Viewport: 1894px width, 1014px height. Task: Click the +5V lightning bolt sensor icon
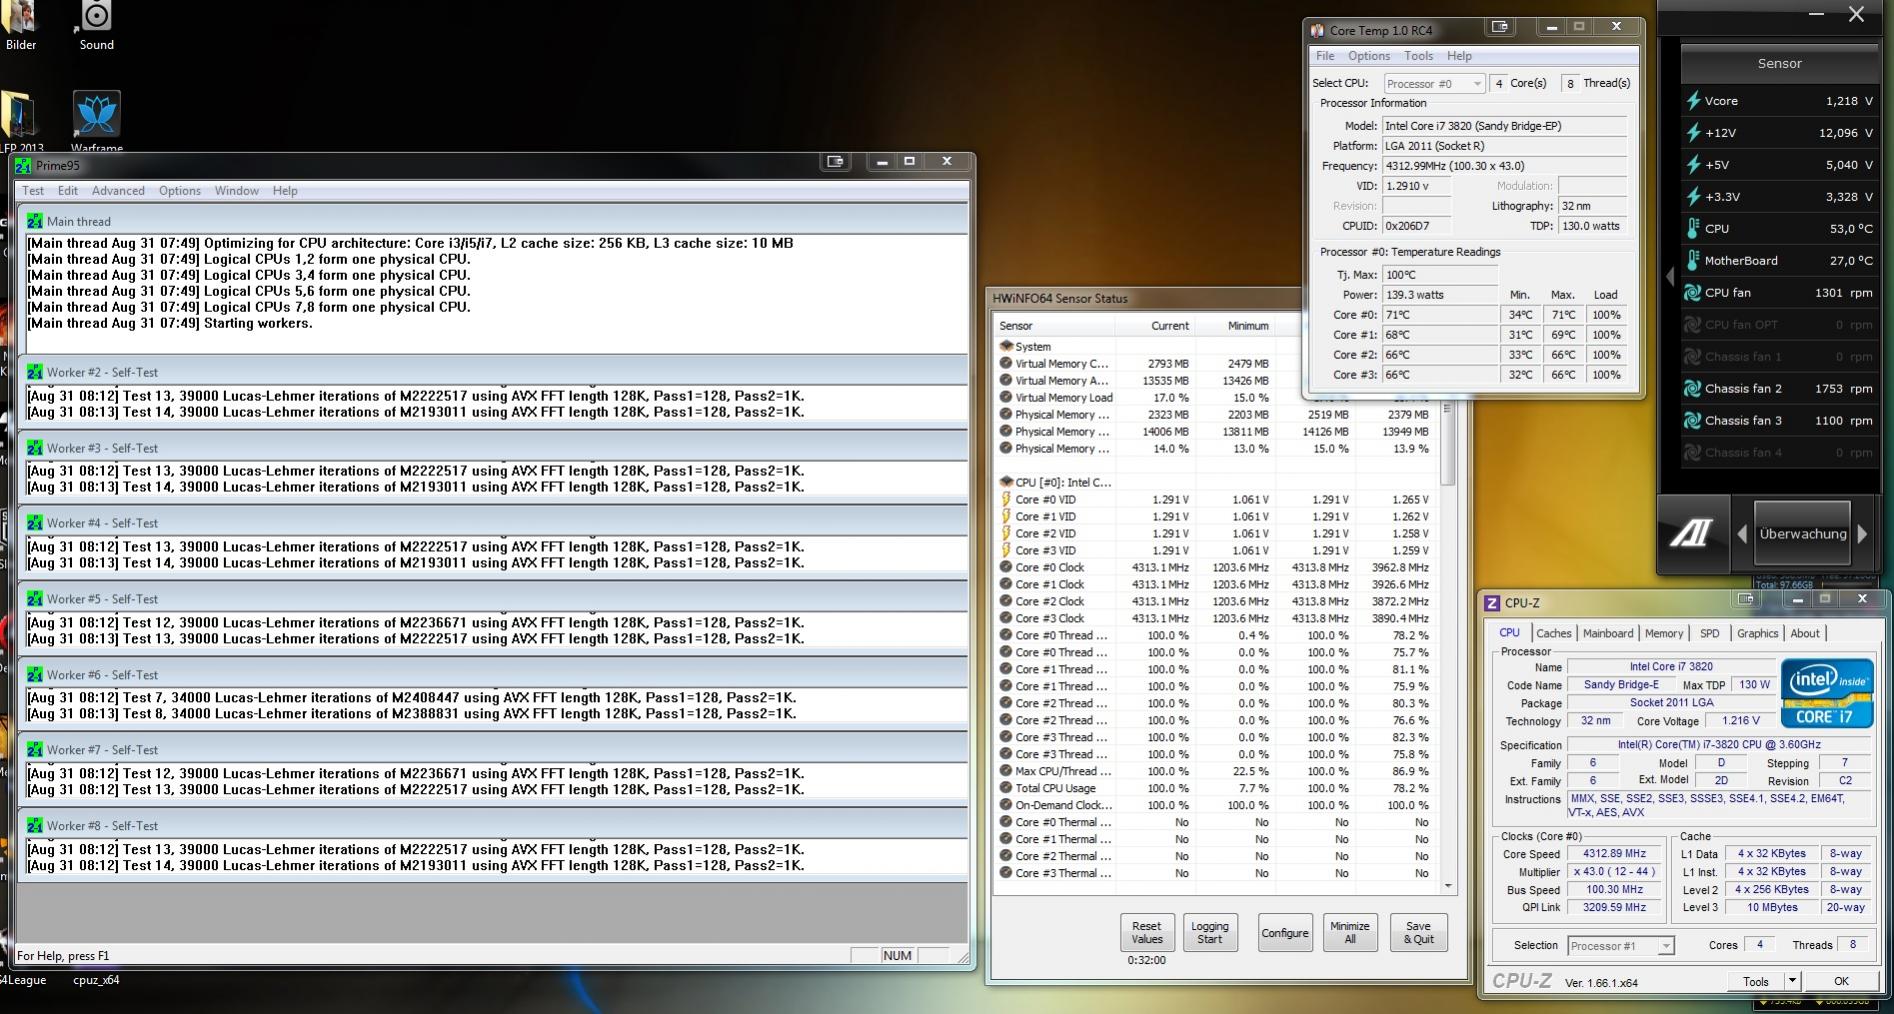coord(1693,165)
